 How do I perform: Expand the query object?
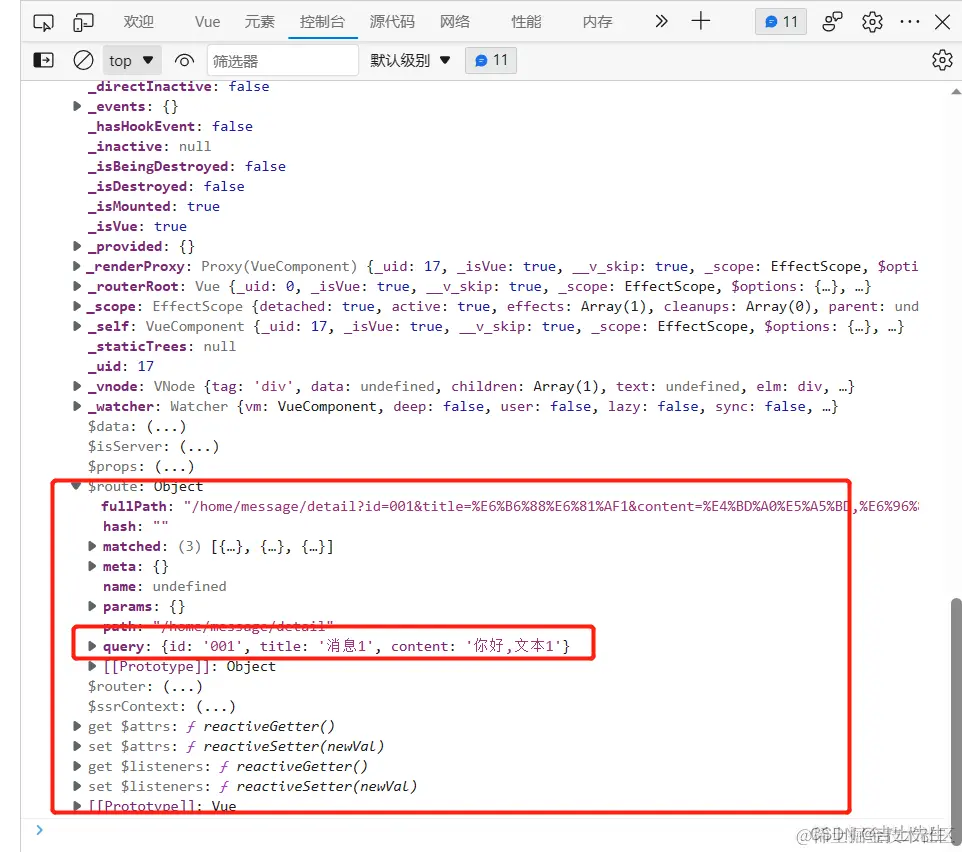92,646
